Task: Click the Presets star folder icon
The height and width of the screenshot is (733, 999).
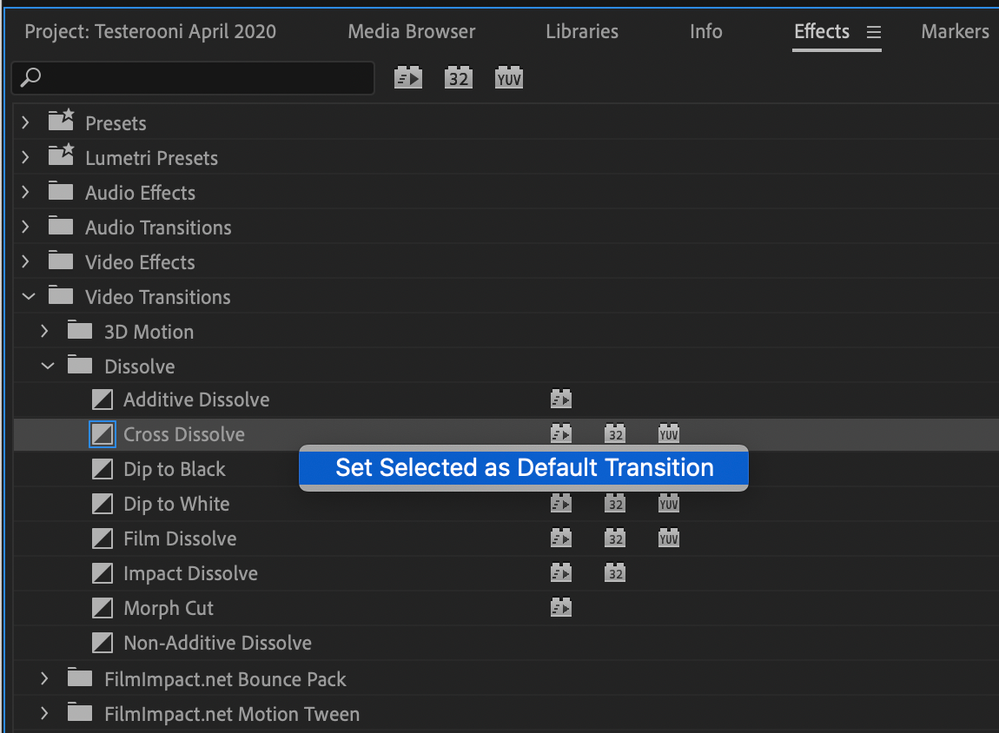Action: point(61,122)
